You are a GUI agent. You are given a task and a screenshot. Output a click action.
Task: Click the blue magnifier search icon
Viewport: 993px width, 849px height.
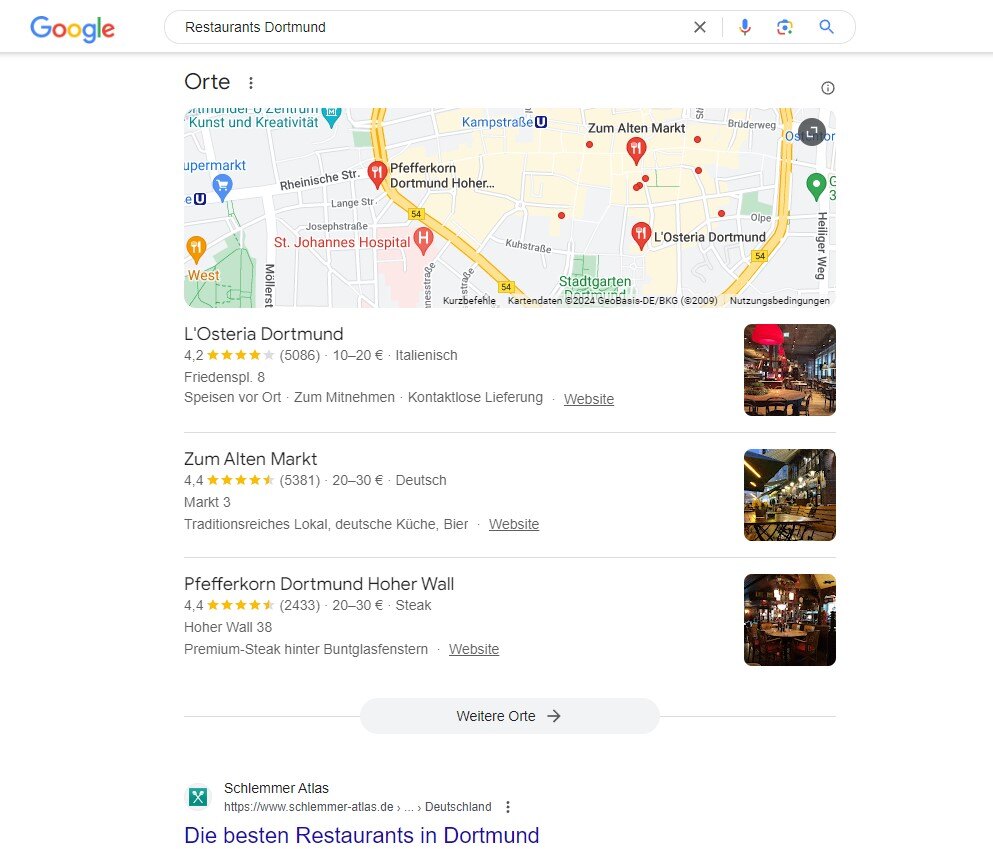tap(826, 27)
